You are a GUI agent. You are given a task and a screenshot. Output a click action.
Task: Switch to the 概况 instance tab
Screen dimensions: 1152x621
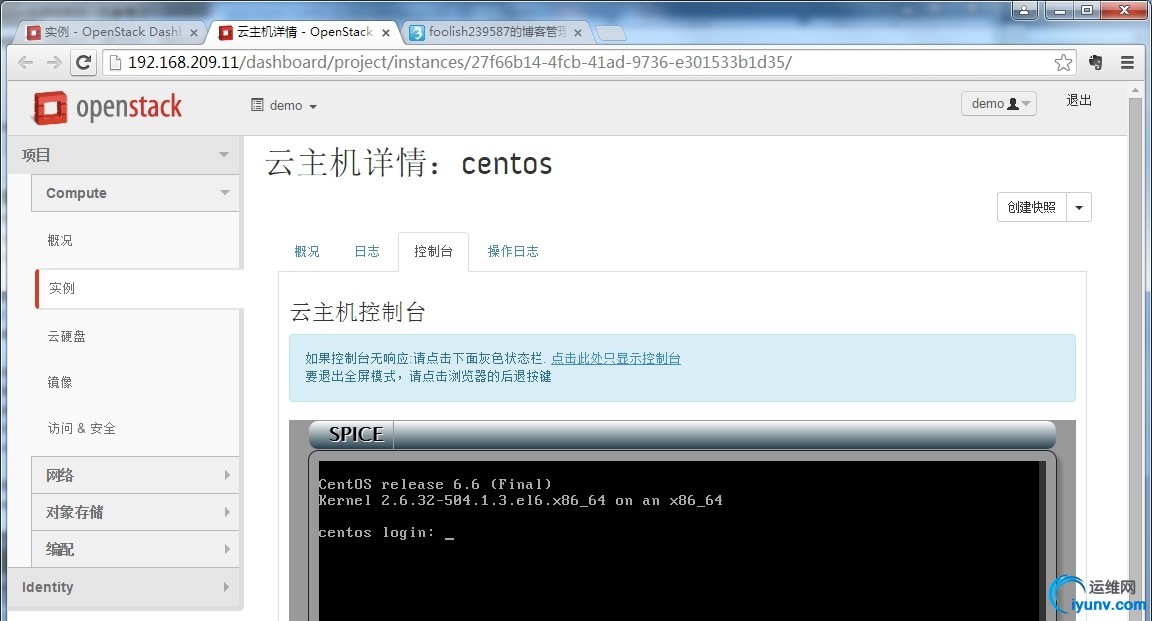[x=307, y=251]
